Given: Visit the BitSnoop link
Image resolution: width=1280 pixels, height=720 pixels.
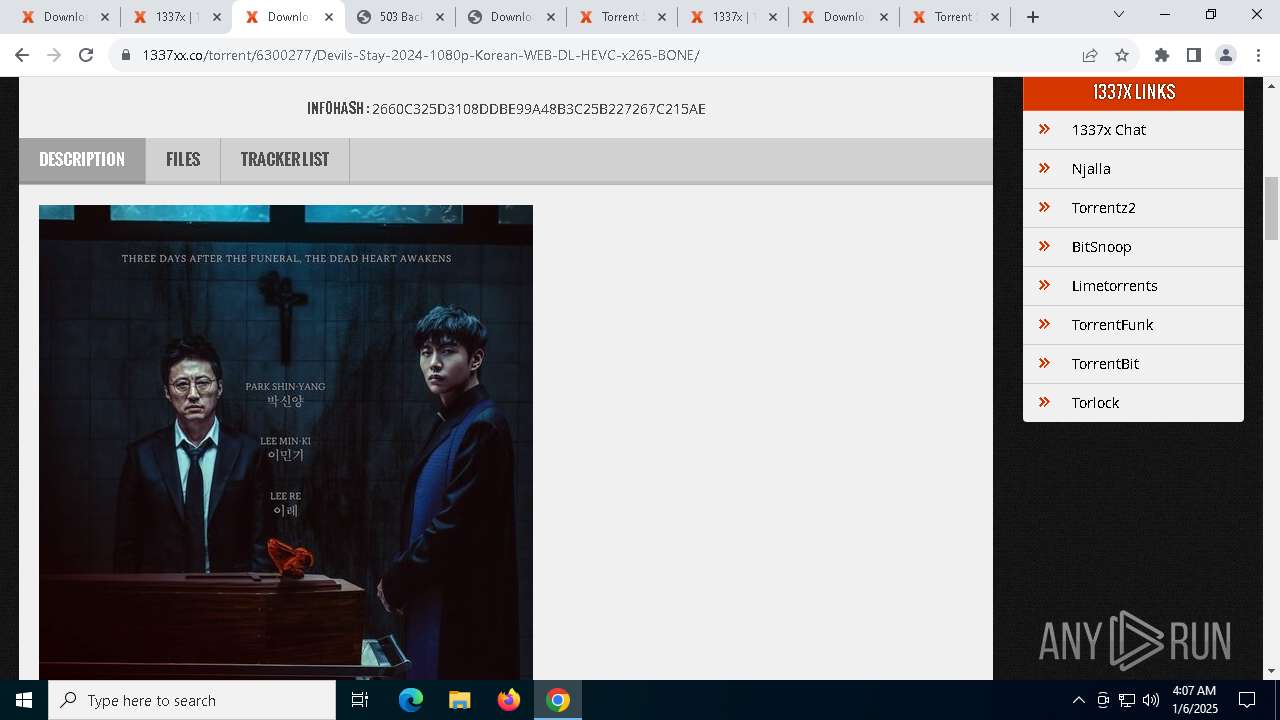Looking at the screenshot, I should coord(1101,247).
